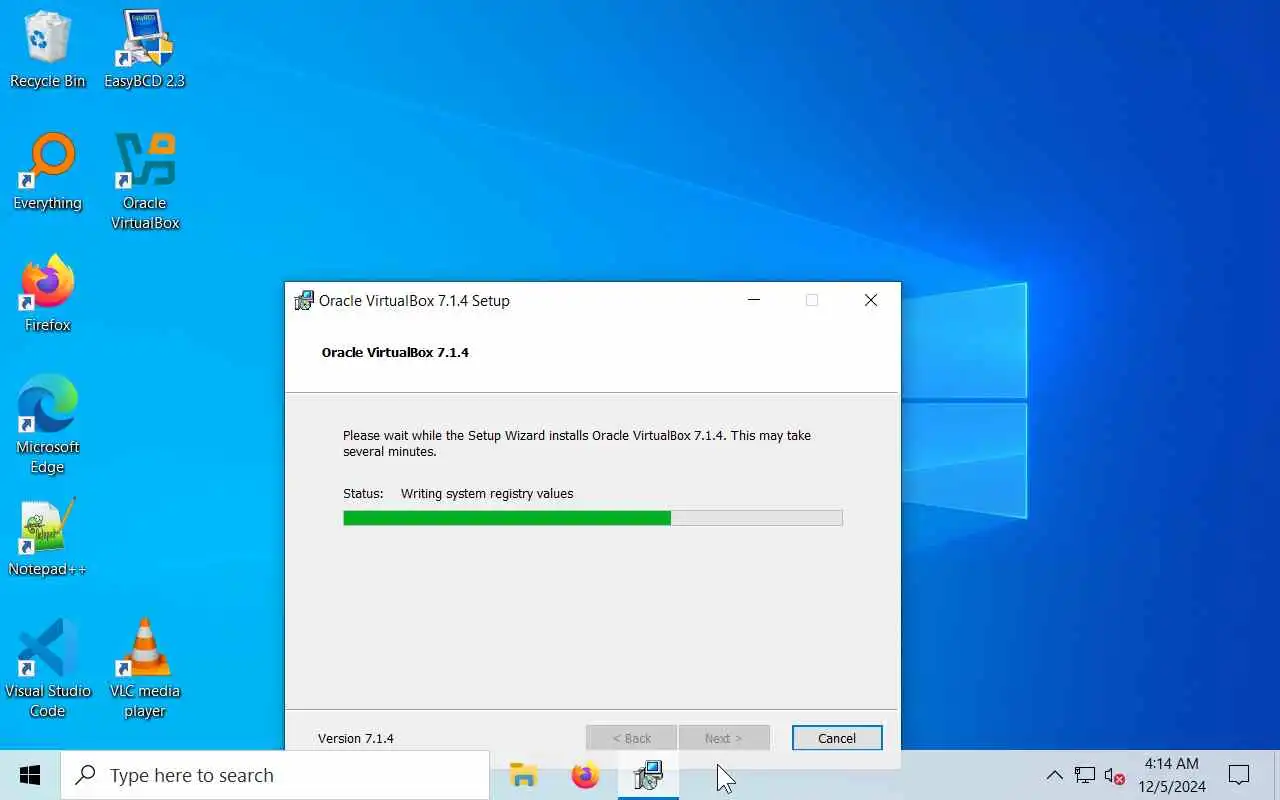Launch Firefox from the taskbar

pos(585,775)
